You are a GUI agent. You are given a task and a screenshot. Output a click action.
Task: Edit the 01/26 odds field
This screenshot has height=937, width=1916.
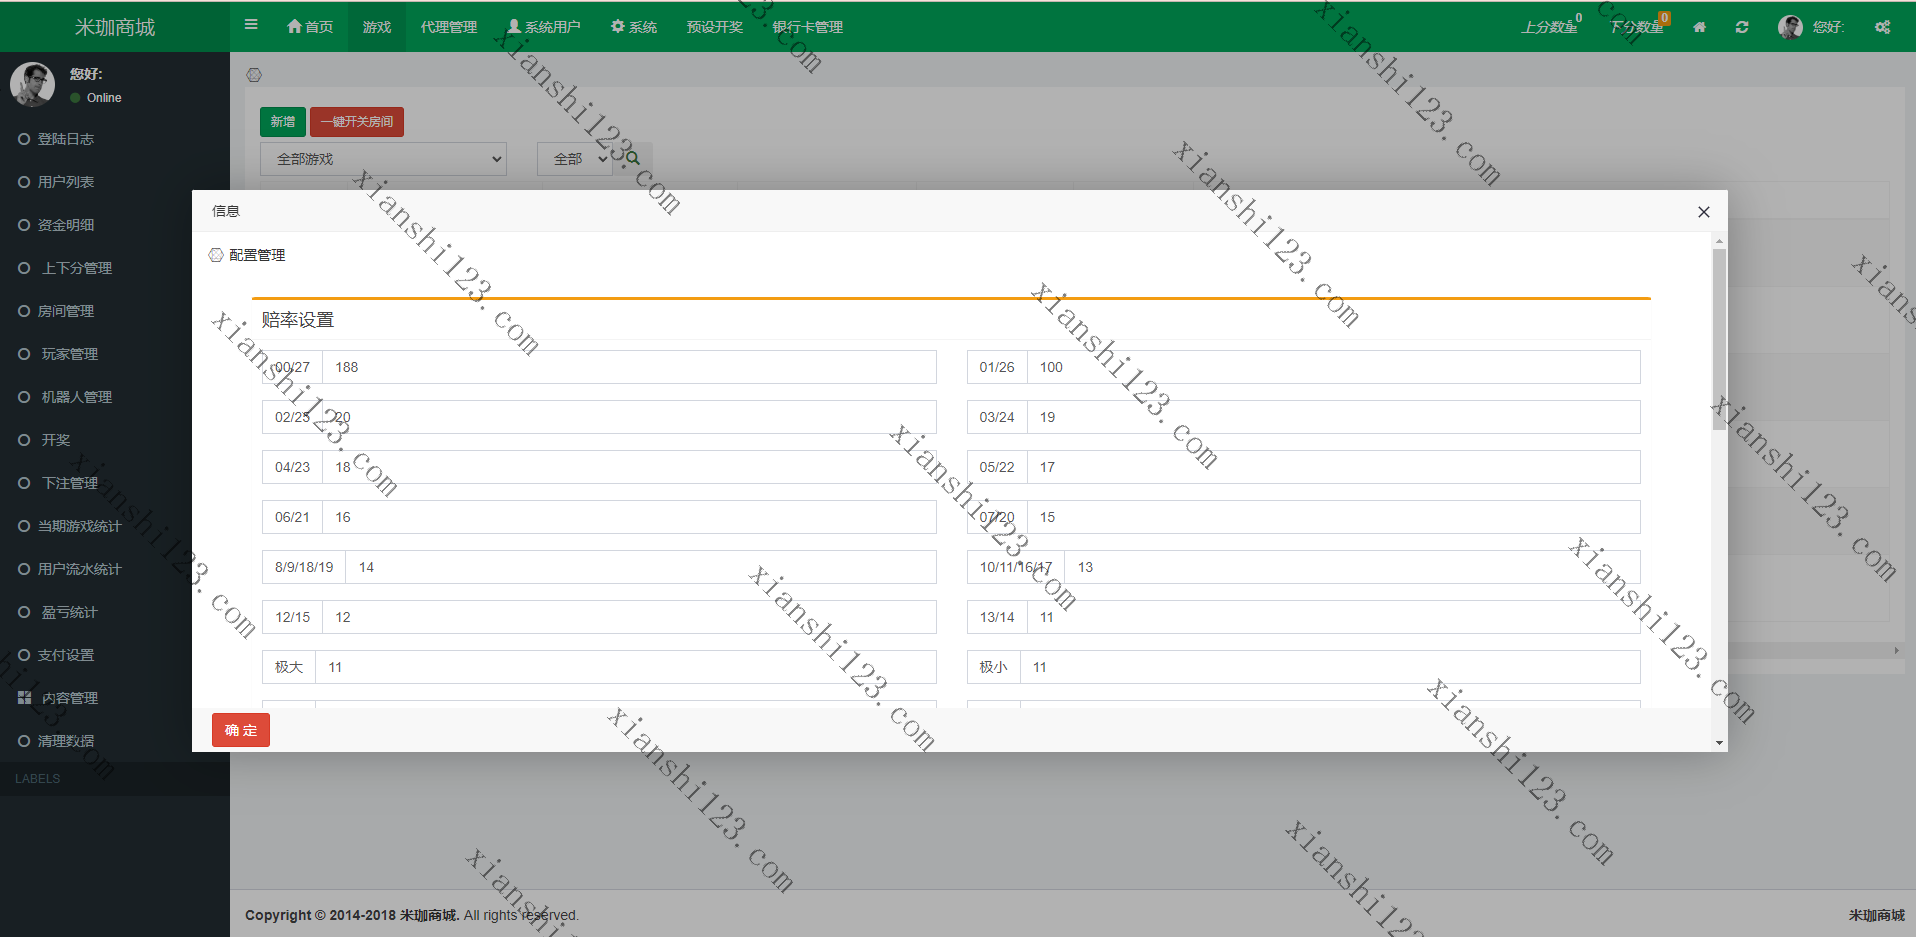[1334, 367]
